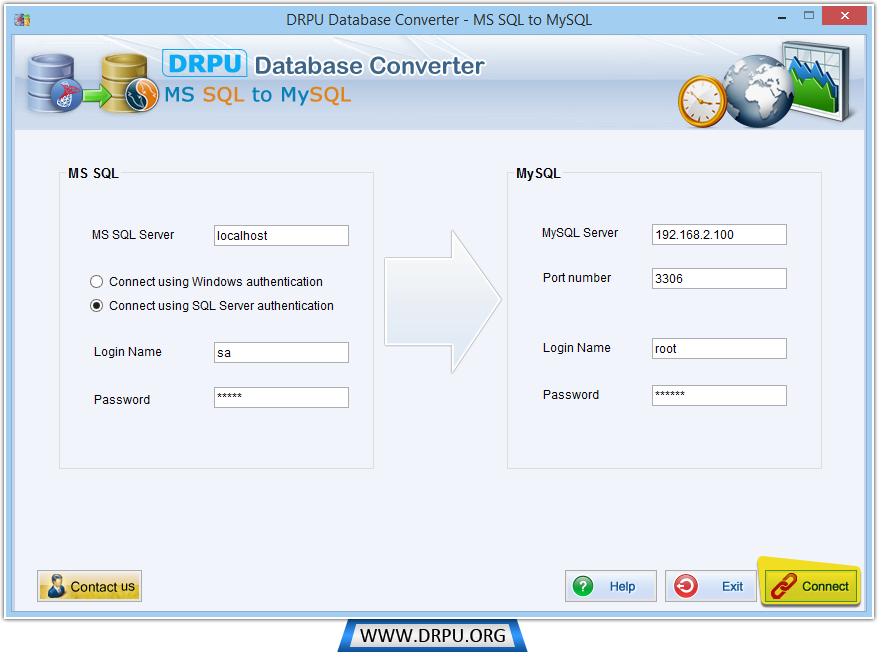
Task: Click the 'MS SQL Server' label
Action: tap(133, 235)
